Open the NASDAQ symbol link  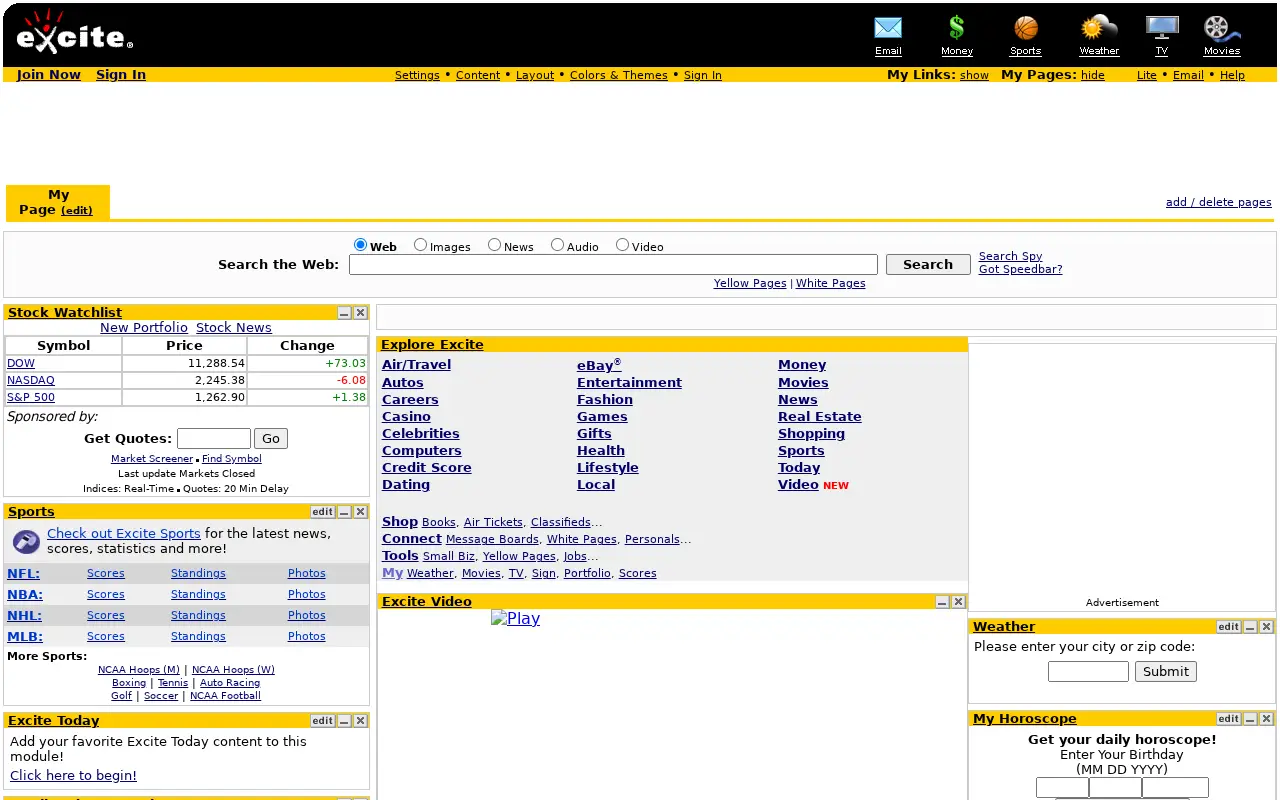click(x=31, y=381)
